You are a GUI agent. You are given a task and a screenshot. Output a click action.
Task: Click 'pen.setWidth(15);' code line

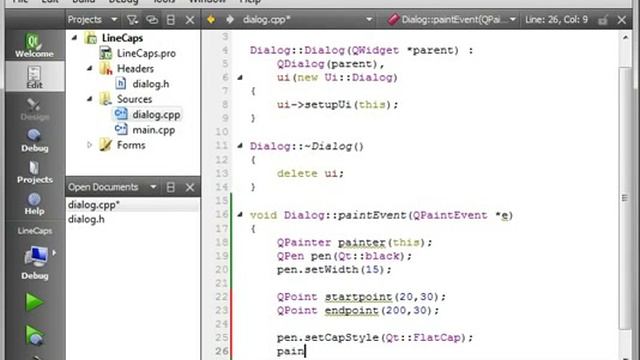[334, 269]
